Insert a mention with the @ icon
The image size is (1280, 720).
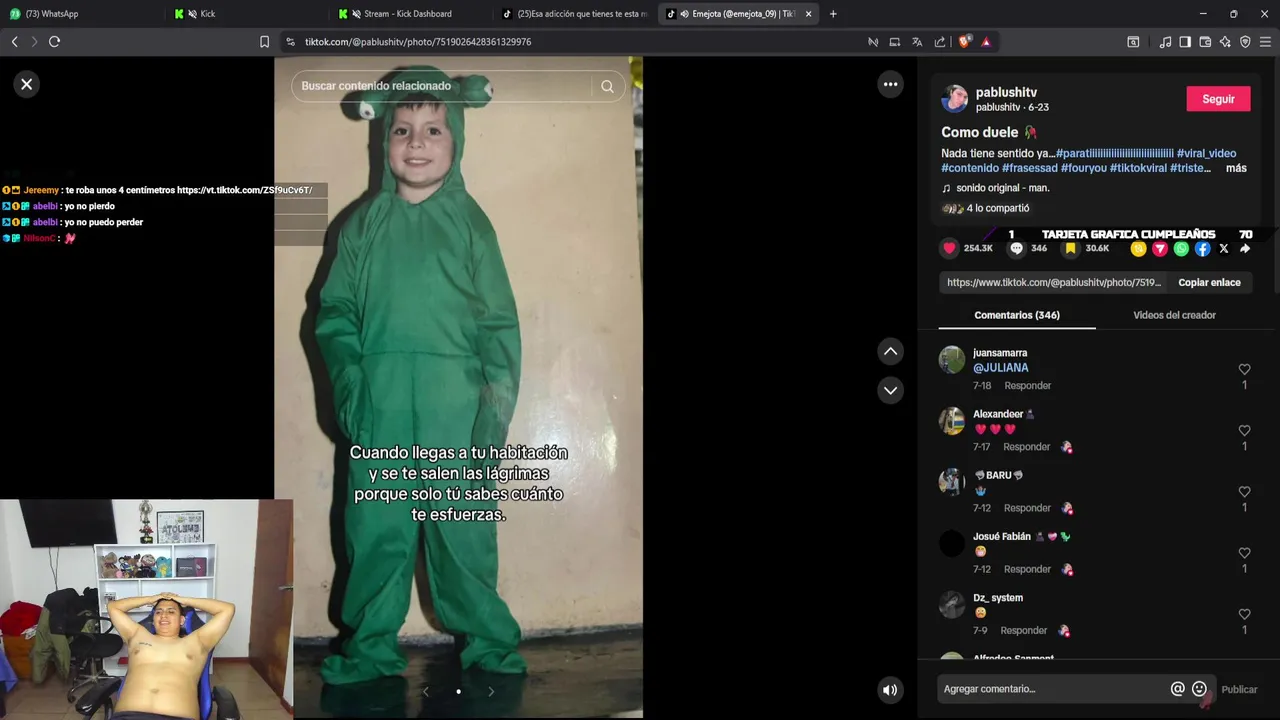1177,689
